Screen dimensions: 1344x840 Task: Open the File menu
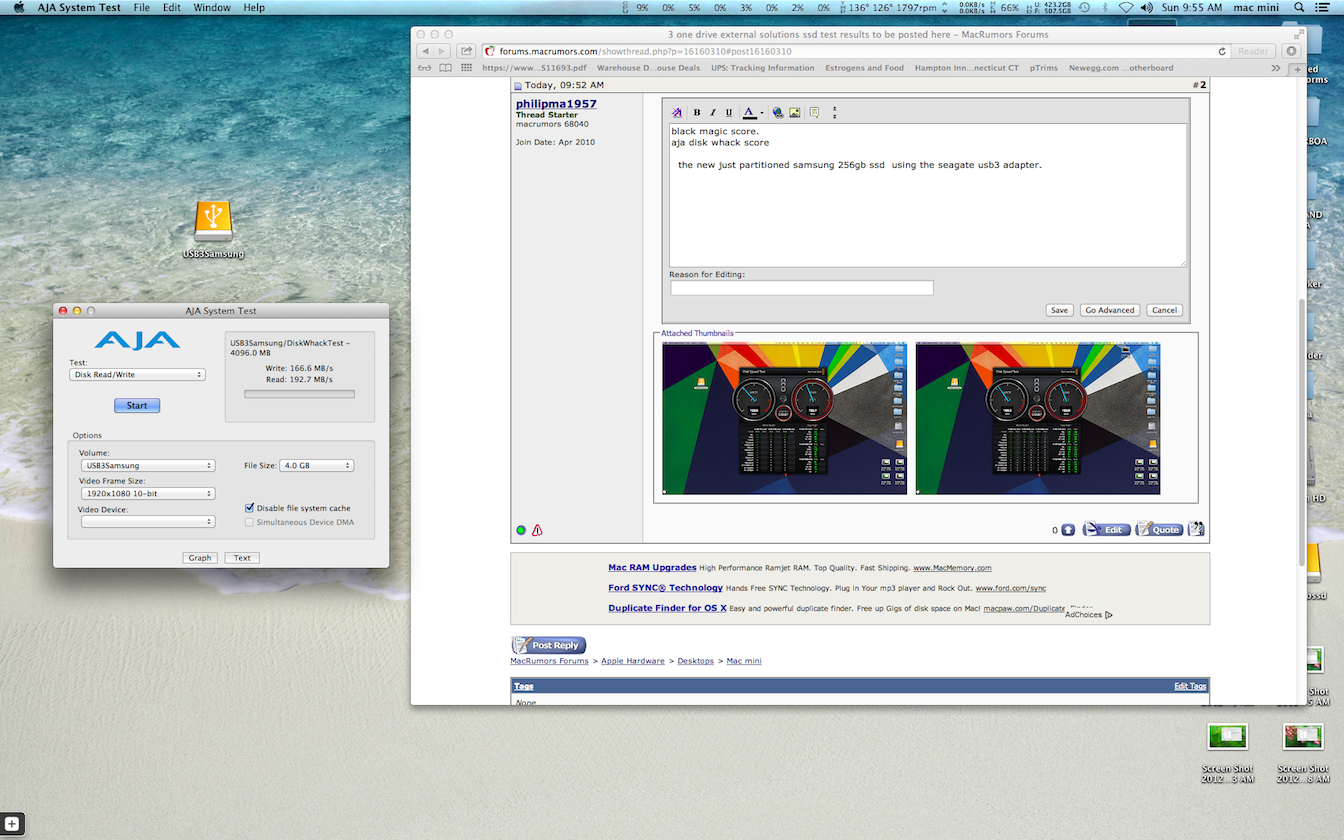[142, 7]
